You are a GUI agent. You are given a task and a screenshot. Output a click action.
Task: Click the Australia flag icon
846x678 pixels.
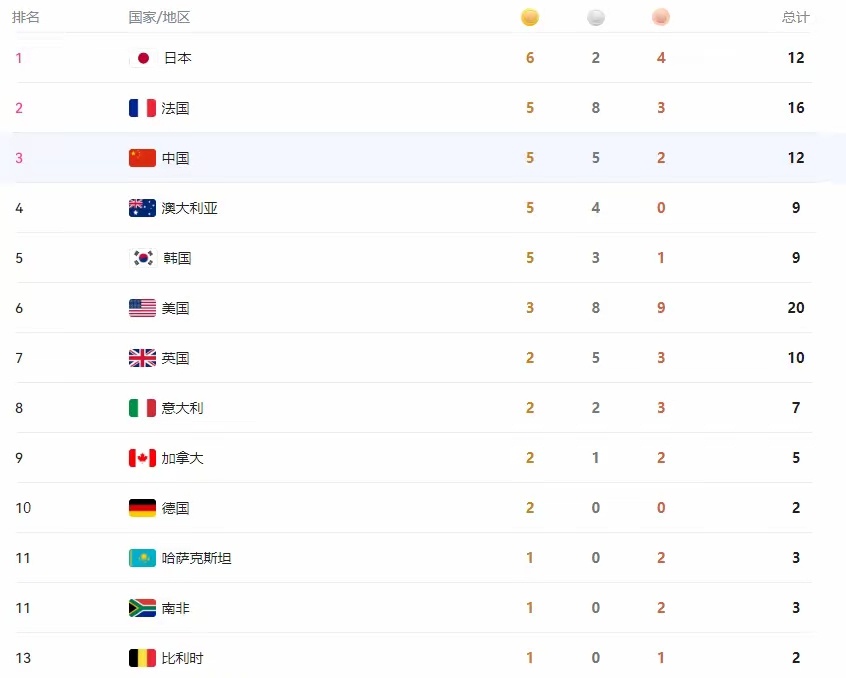coord(142,208)
